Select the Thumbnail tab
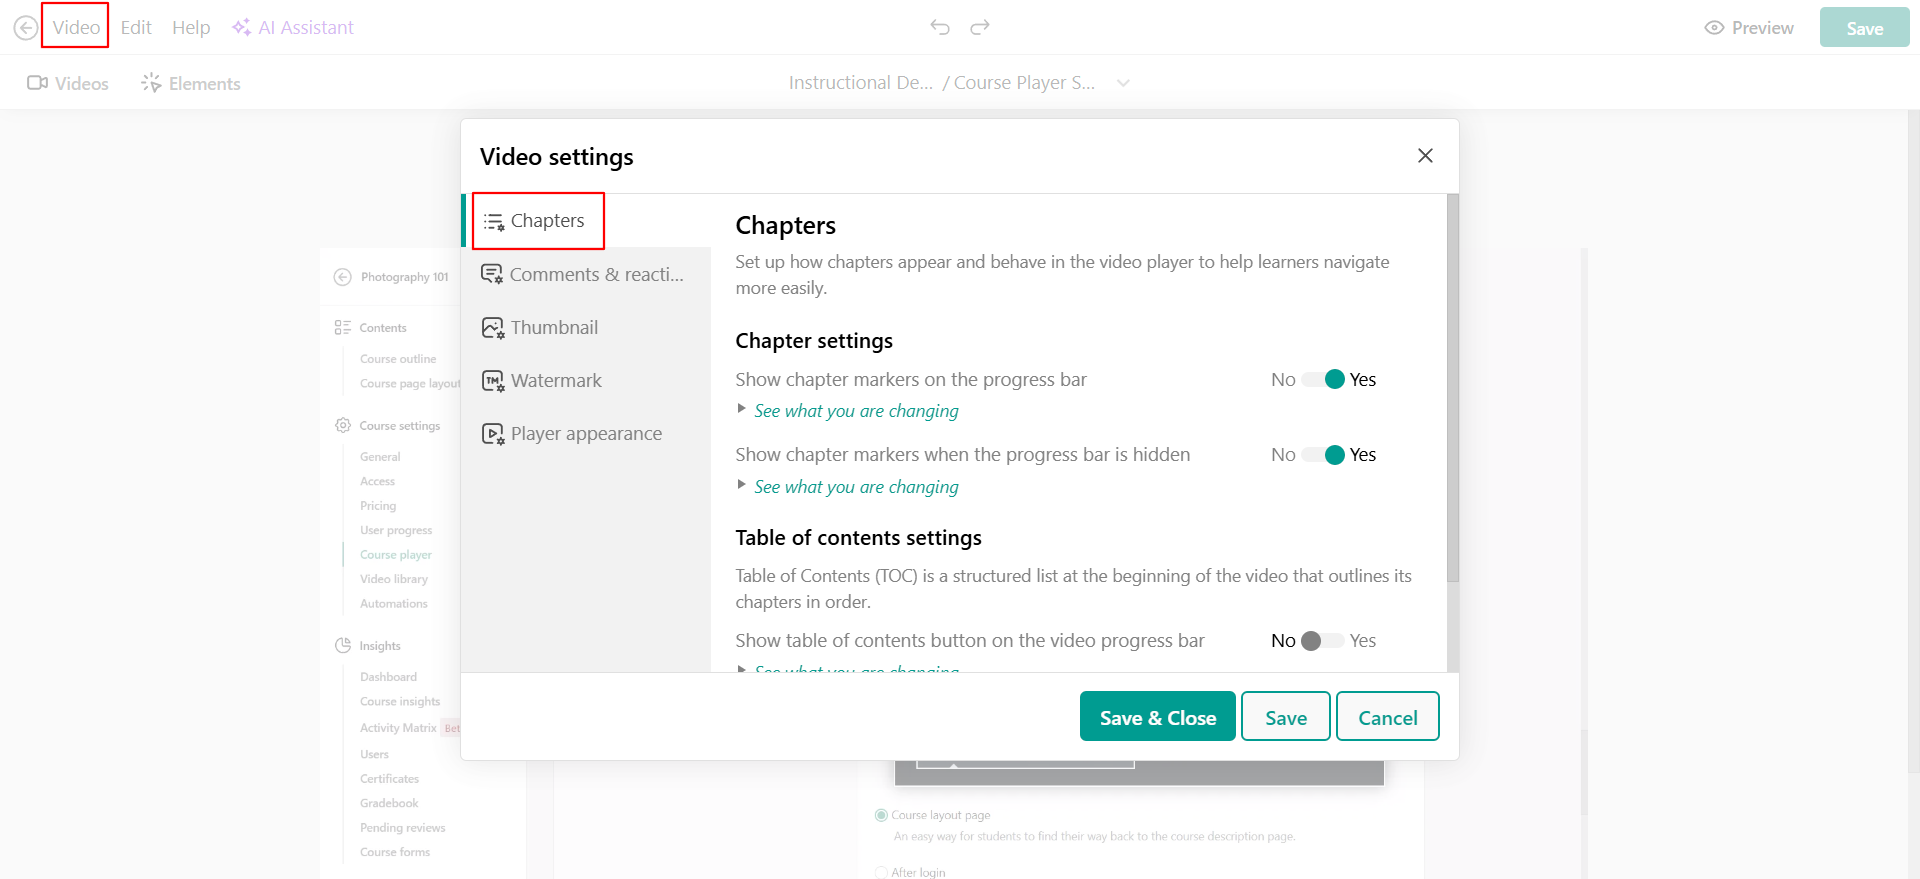The height and width of the screenshot is (879, 1920). pos(586,327)
